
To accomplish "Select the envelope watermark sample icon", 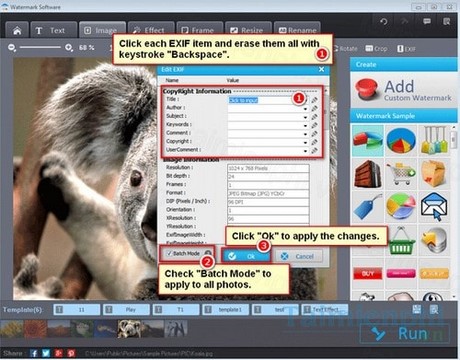I will coord(434,207).
